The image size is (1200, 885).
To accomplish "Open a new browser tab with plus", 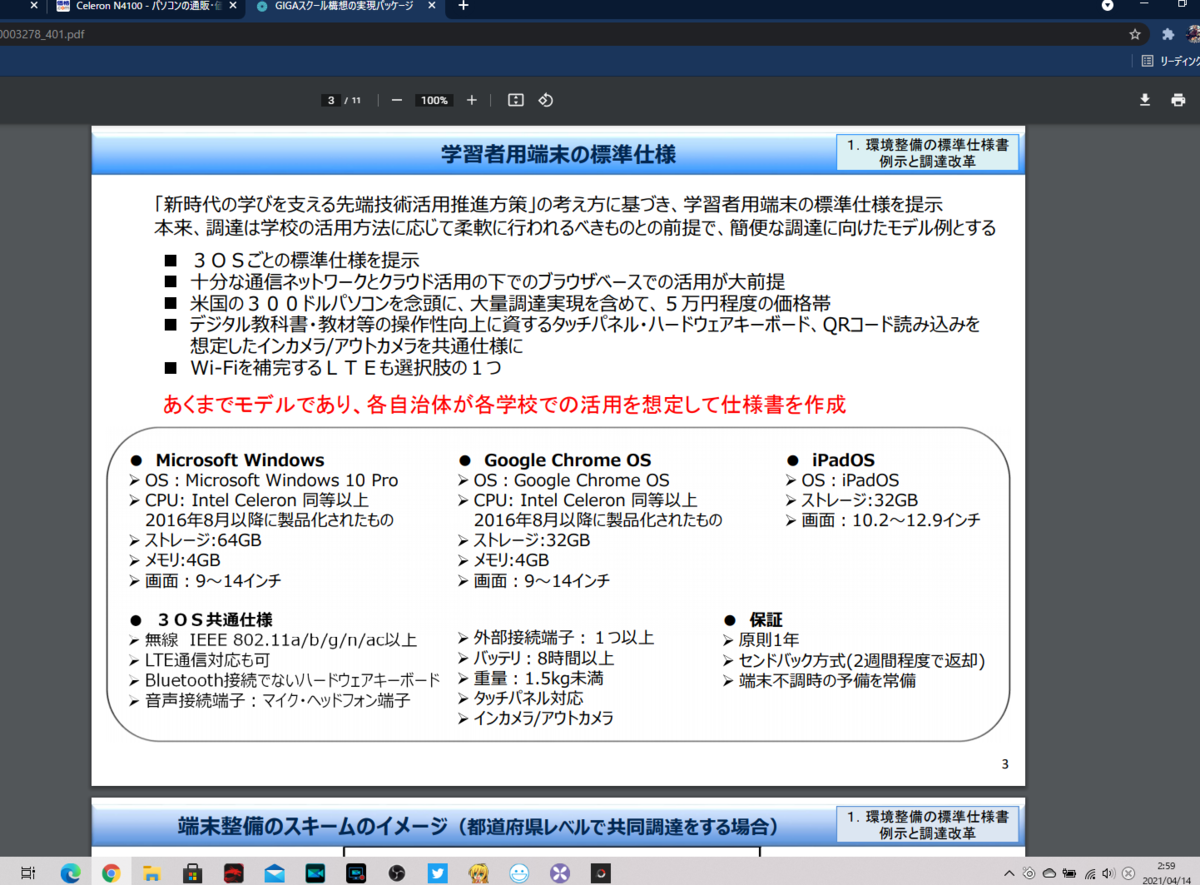I will pos(463,6).
